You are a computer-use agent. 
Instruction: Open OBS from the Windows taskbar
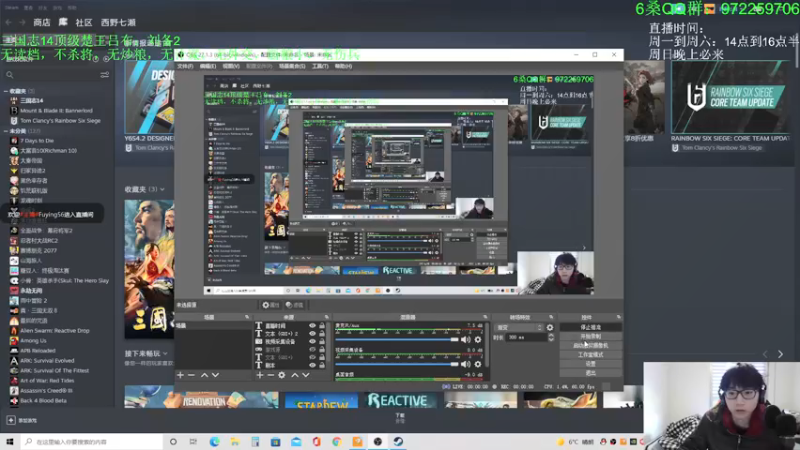coord(378,441)
